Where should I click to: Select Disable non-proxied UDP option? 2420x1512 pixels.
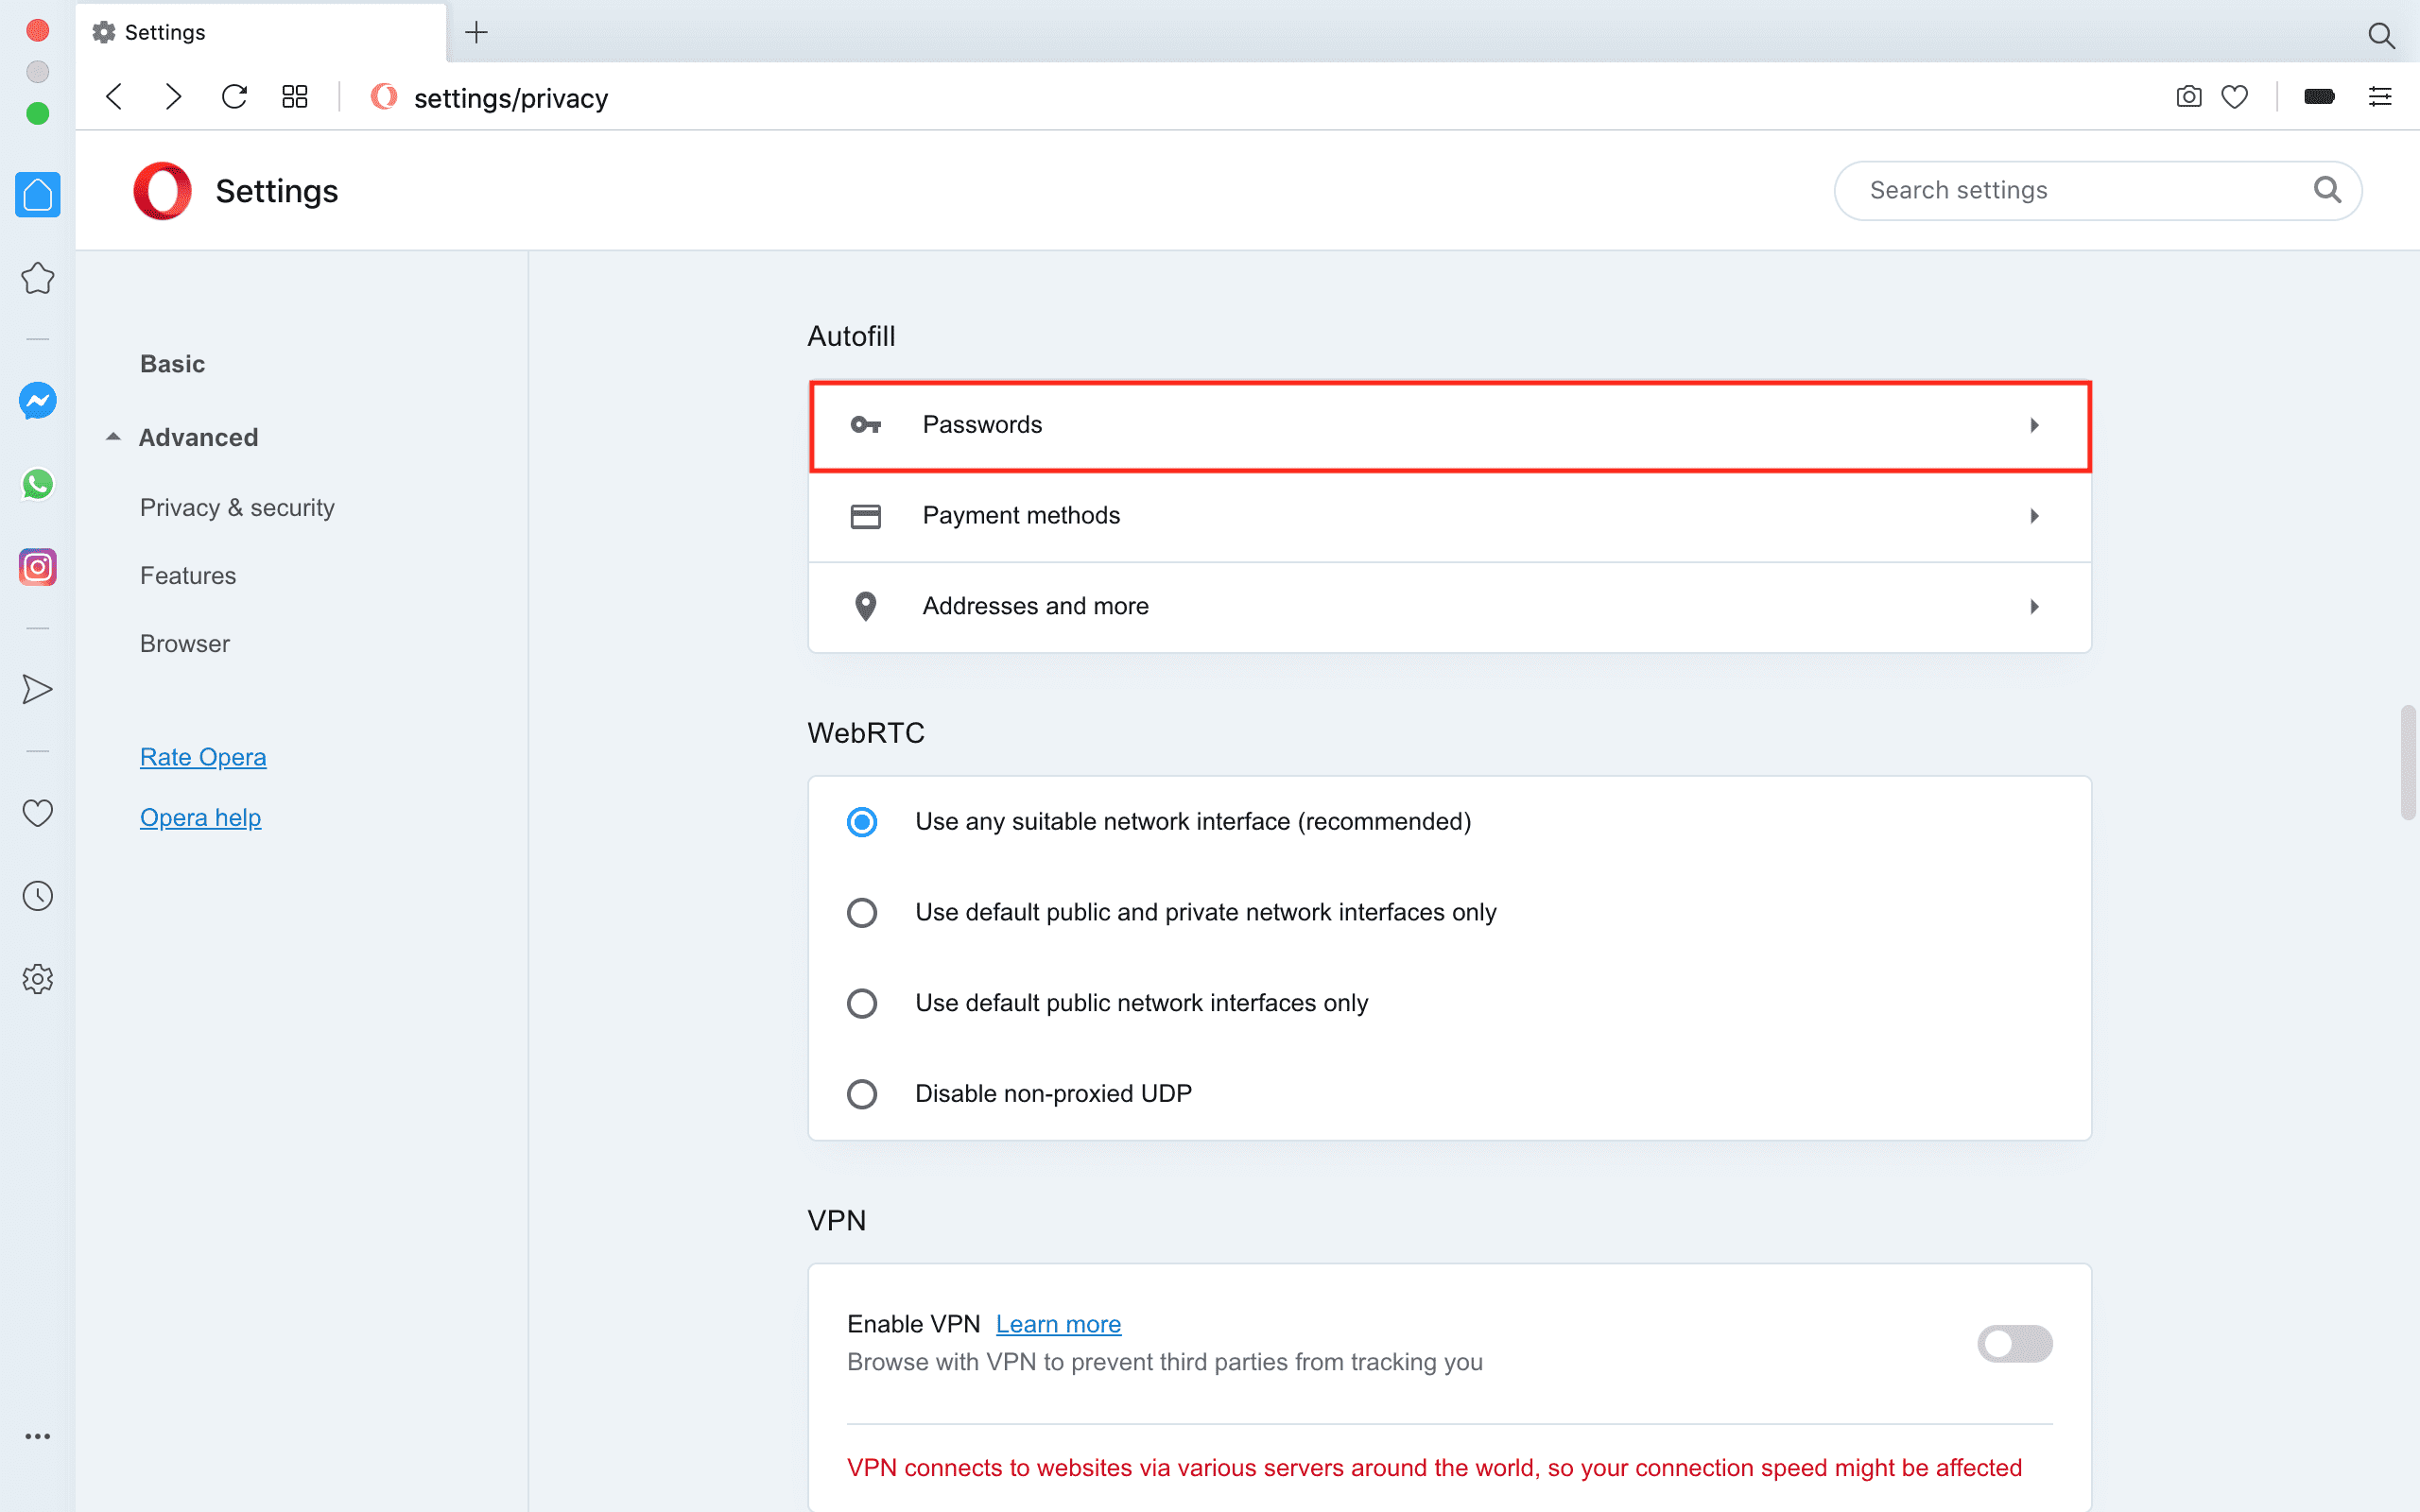click(862, 1094)
